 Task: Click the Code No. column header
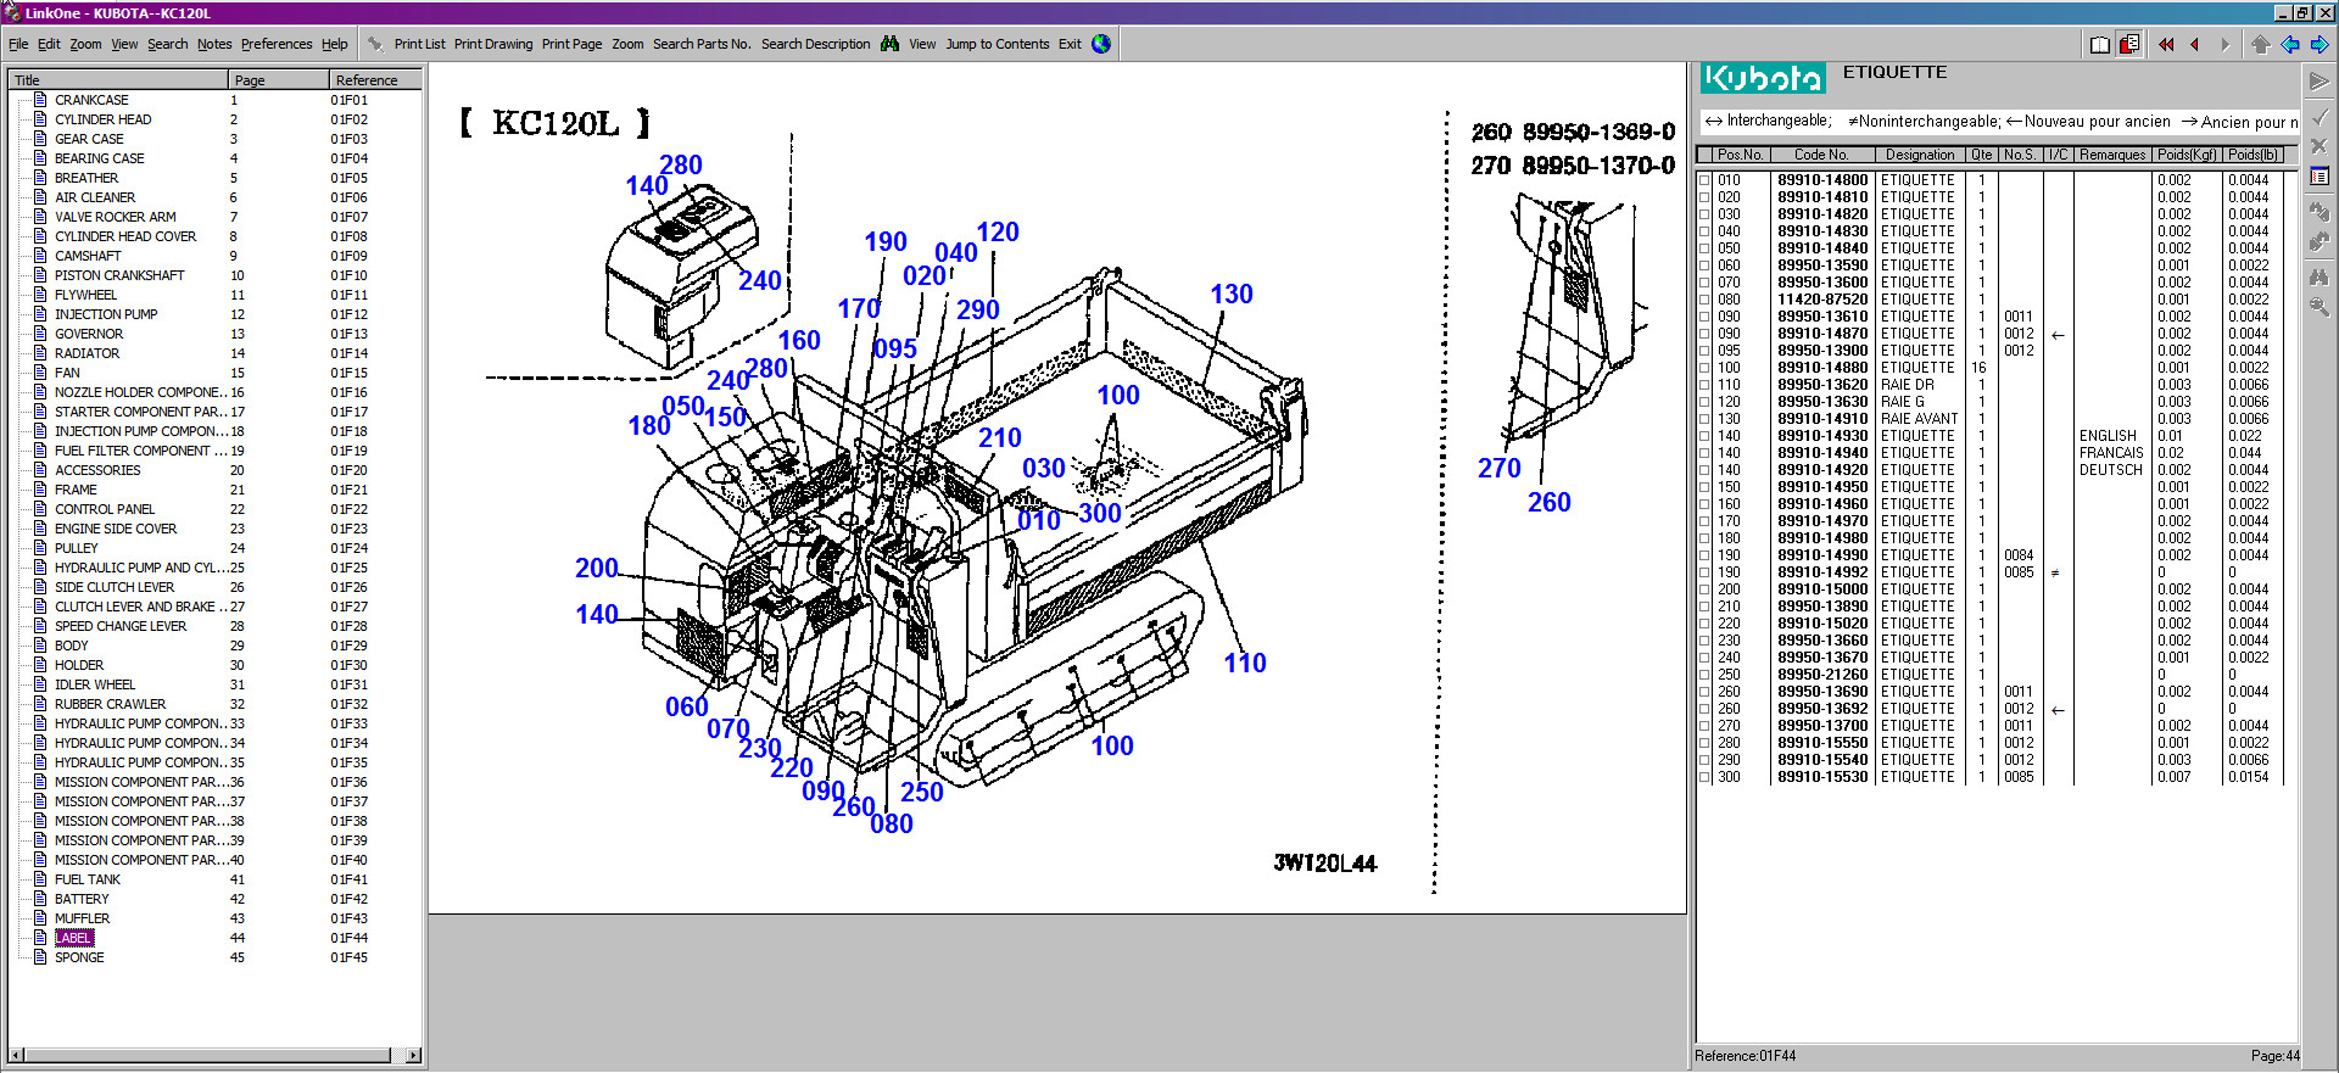(1820, 155)
